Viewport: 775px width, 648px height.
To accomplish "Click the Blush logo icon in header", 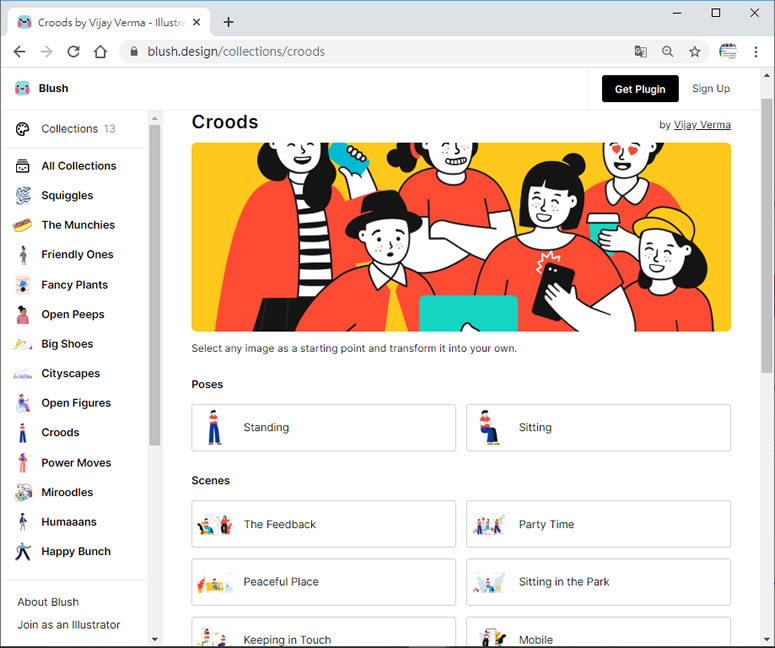I will [22, 88].
